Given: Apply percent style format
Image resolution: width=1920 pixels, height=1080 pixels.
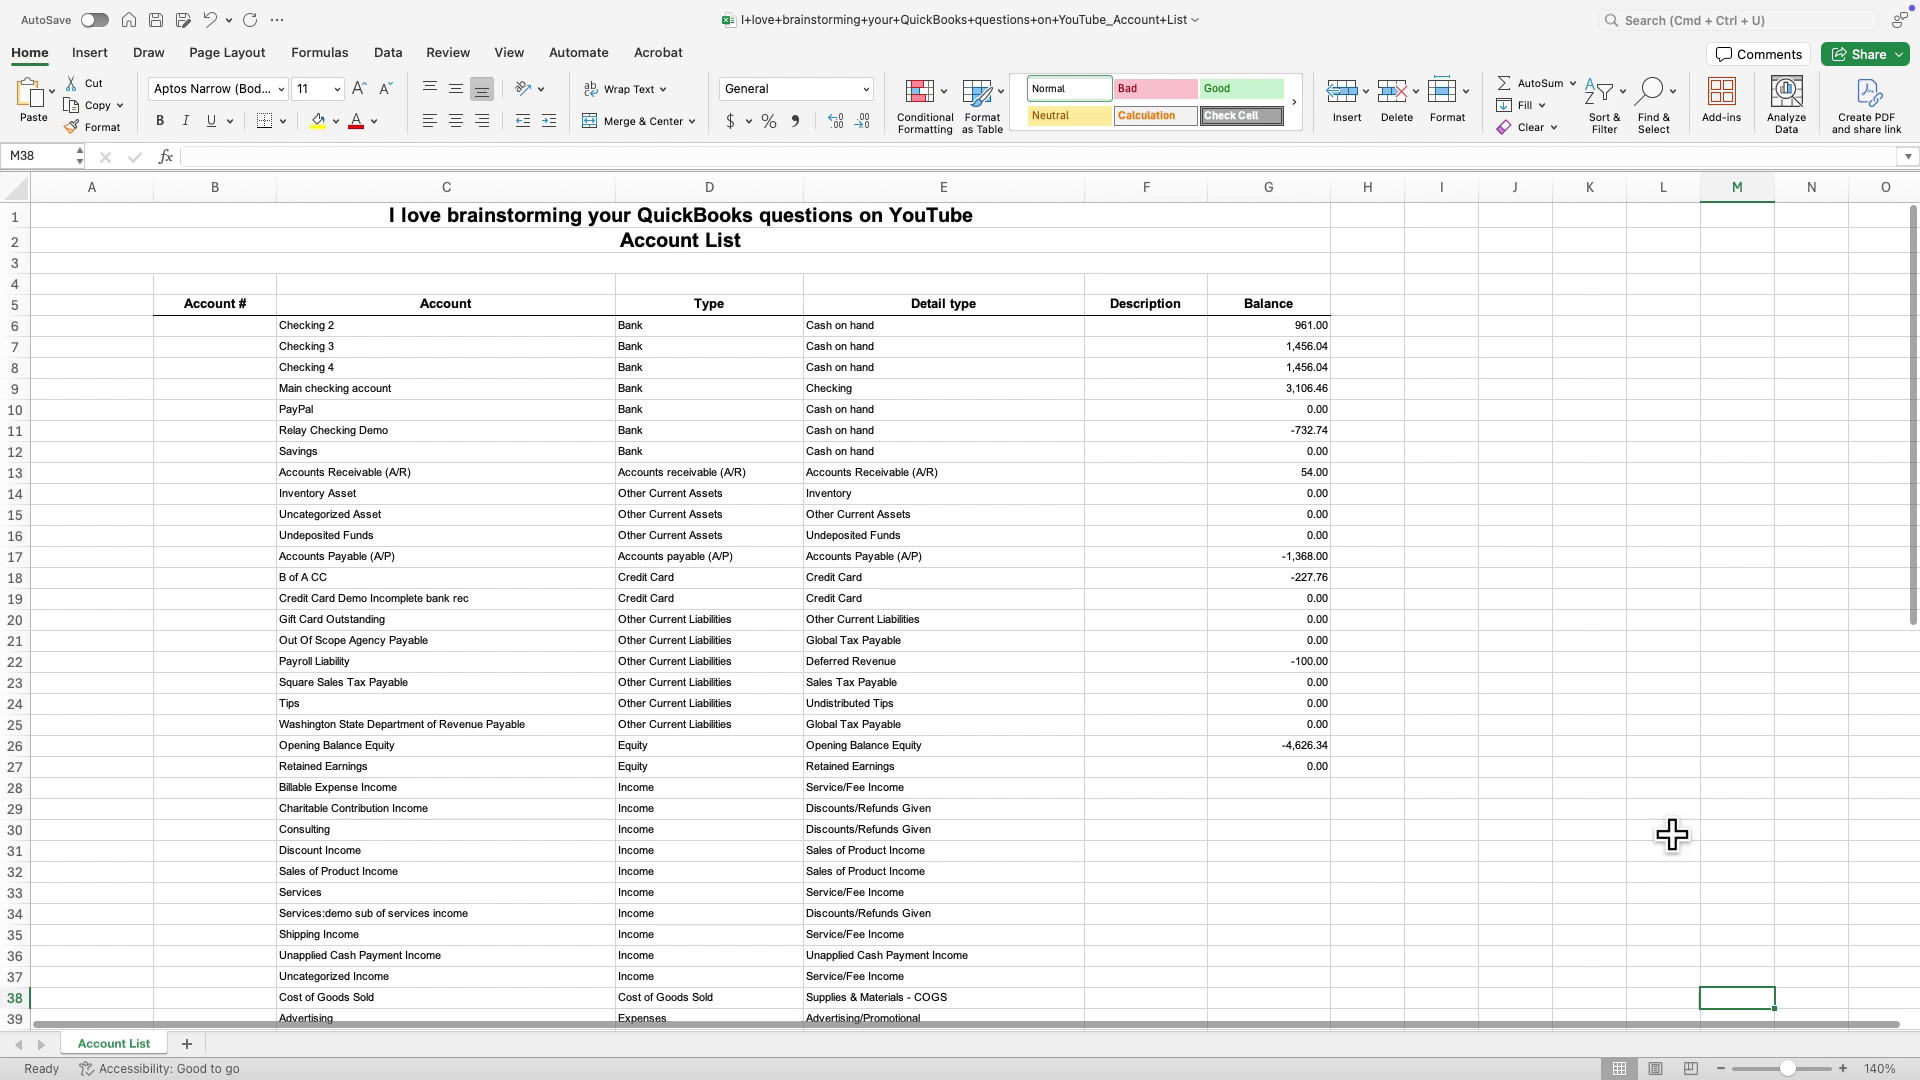Looking at the screenshot, I should 769,121.
